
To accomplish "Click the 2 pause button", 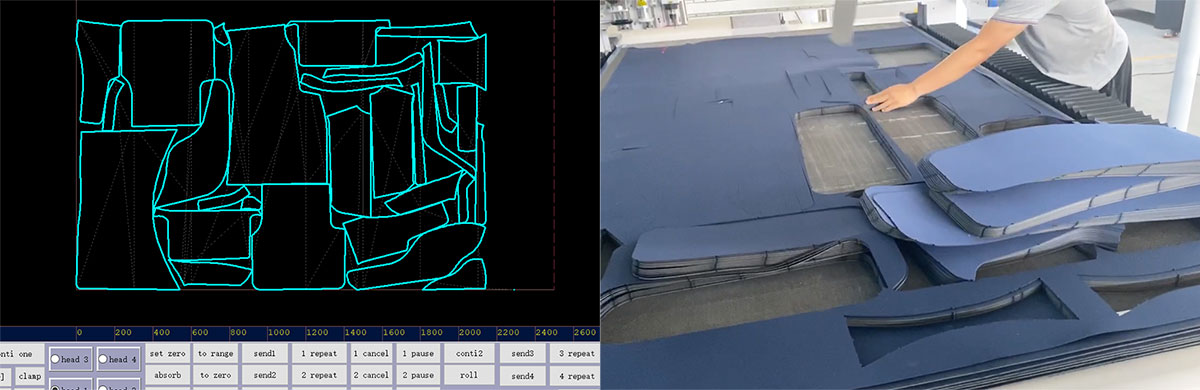I will pyautogui.click(x=418, y=375).
